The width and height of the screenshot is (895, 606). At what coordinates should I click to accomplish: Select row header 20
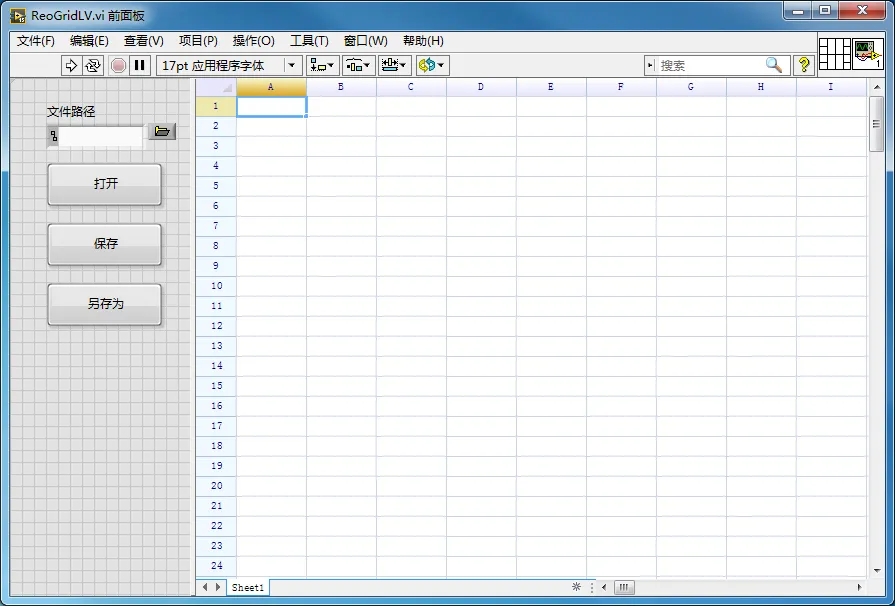216,486
